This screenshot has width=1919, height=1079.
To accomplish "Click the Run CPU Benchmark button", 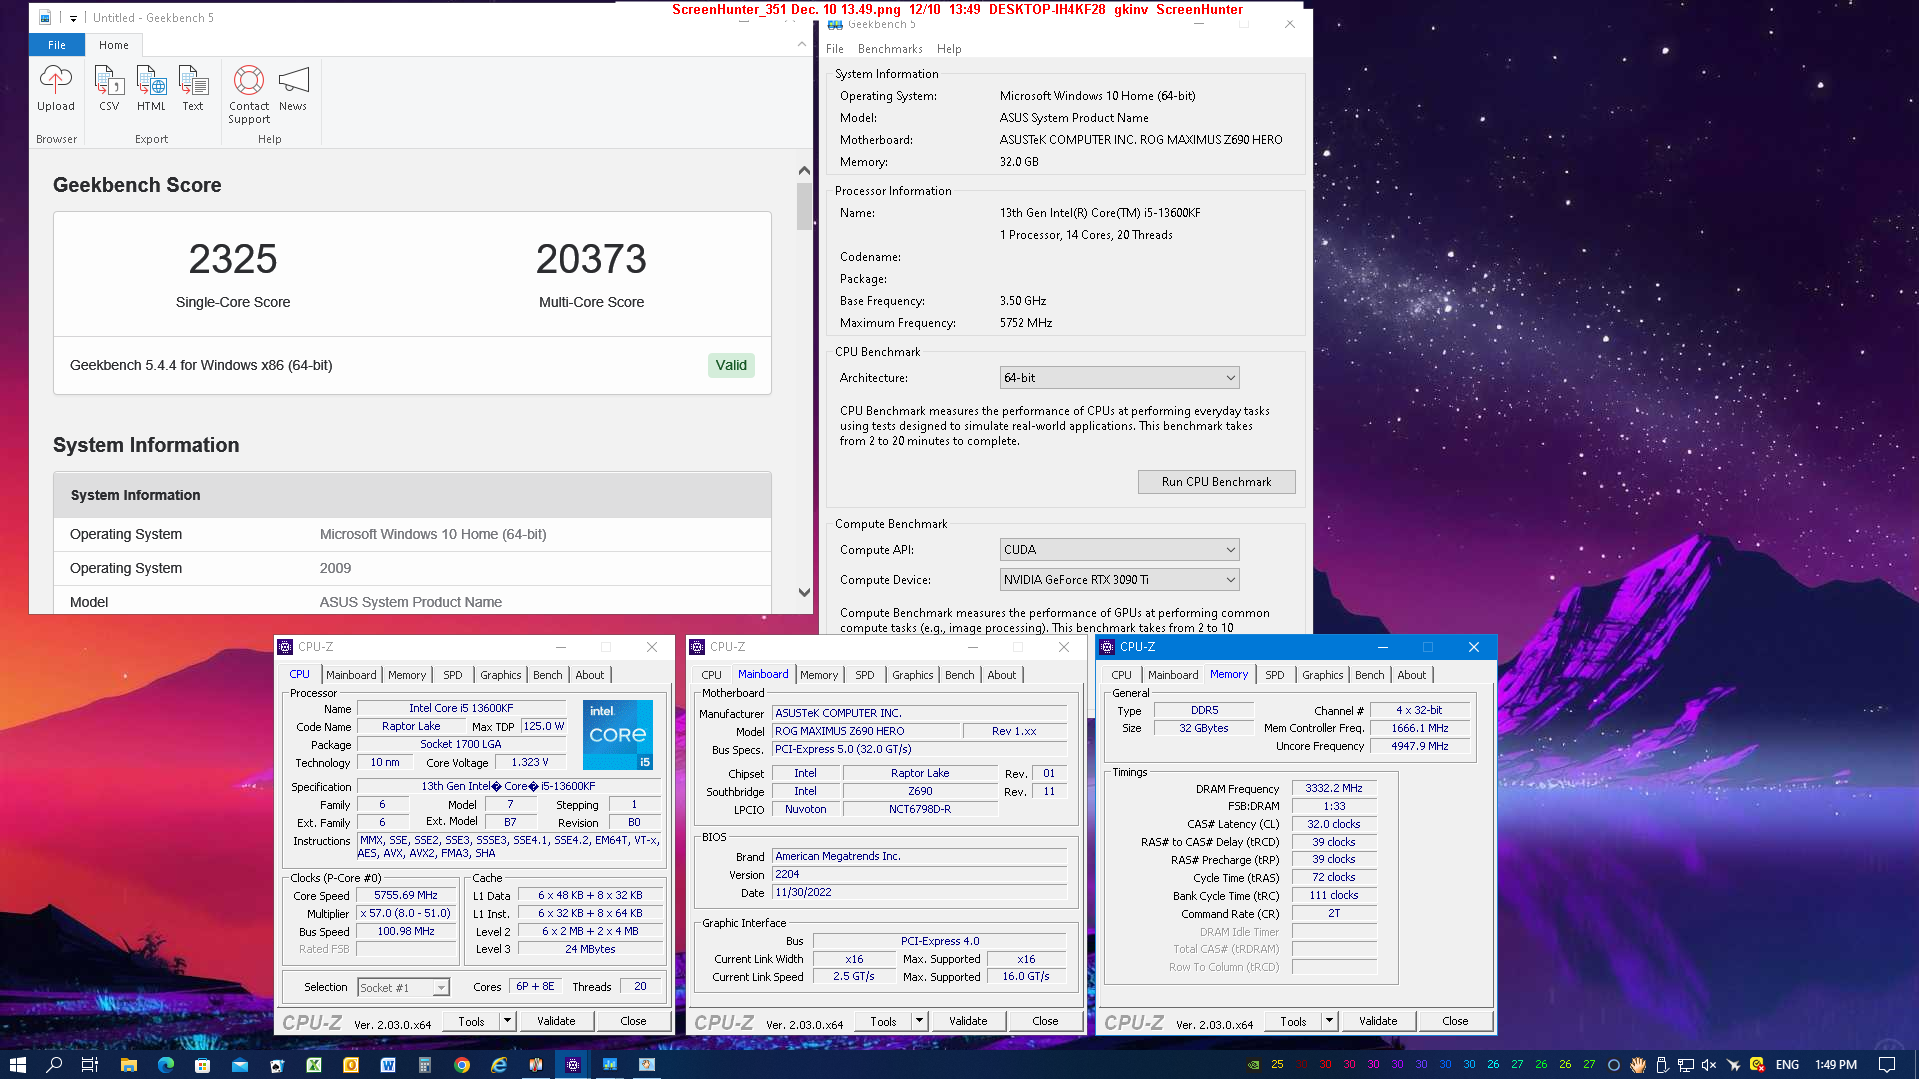I will click(1216, 481).
